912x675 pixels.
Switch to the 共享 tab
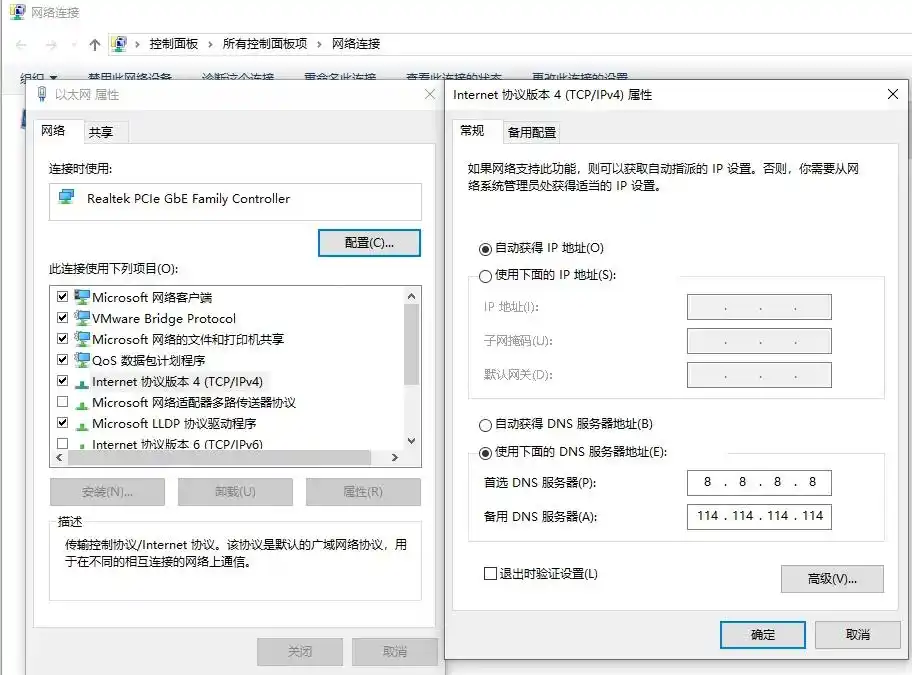click(x=103, y=130)
